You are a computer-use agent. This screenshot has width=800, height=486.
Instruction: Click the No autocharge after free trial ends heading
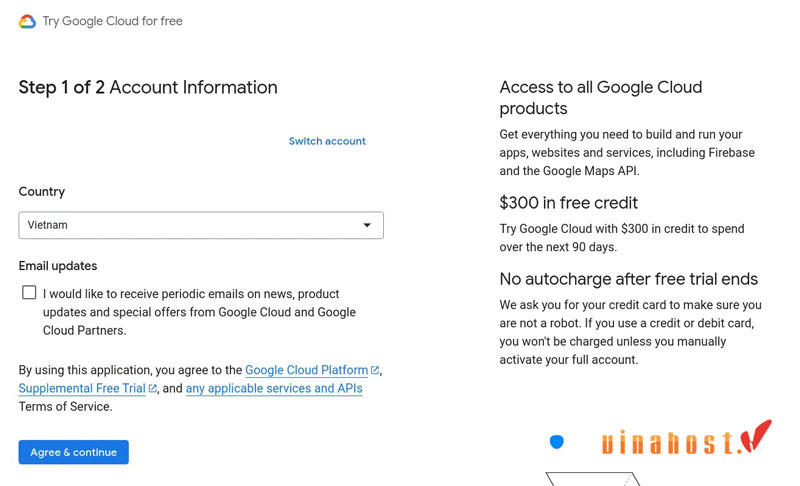(x=629, y=279)
